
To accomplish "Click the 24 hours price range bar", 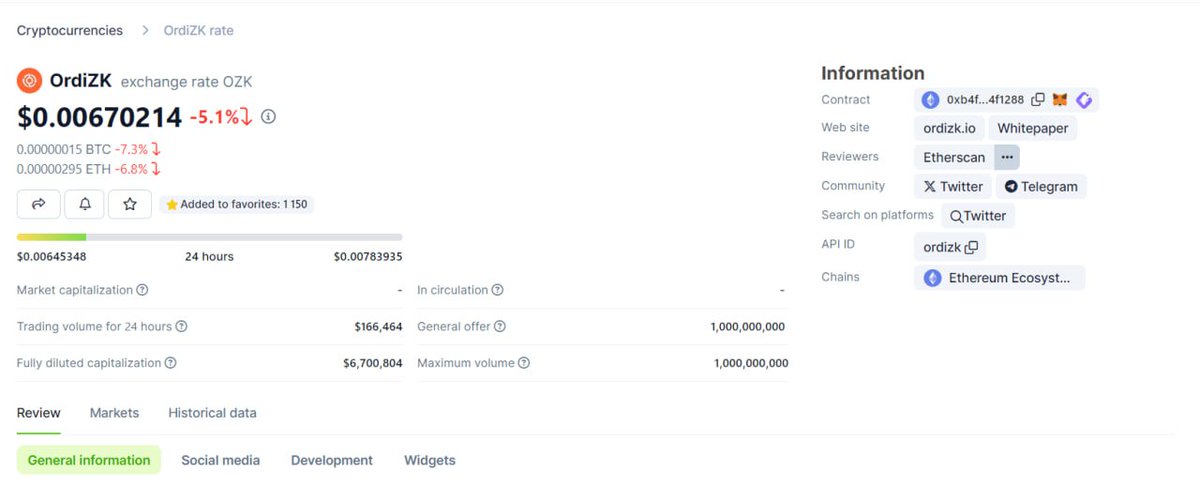I will 210,237.
